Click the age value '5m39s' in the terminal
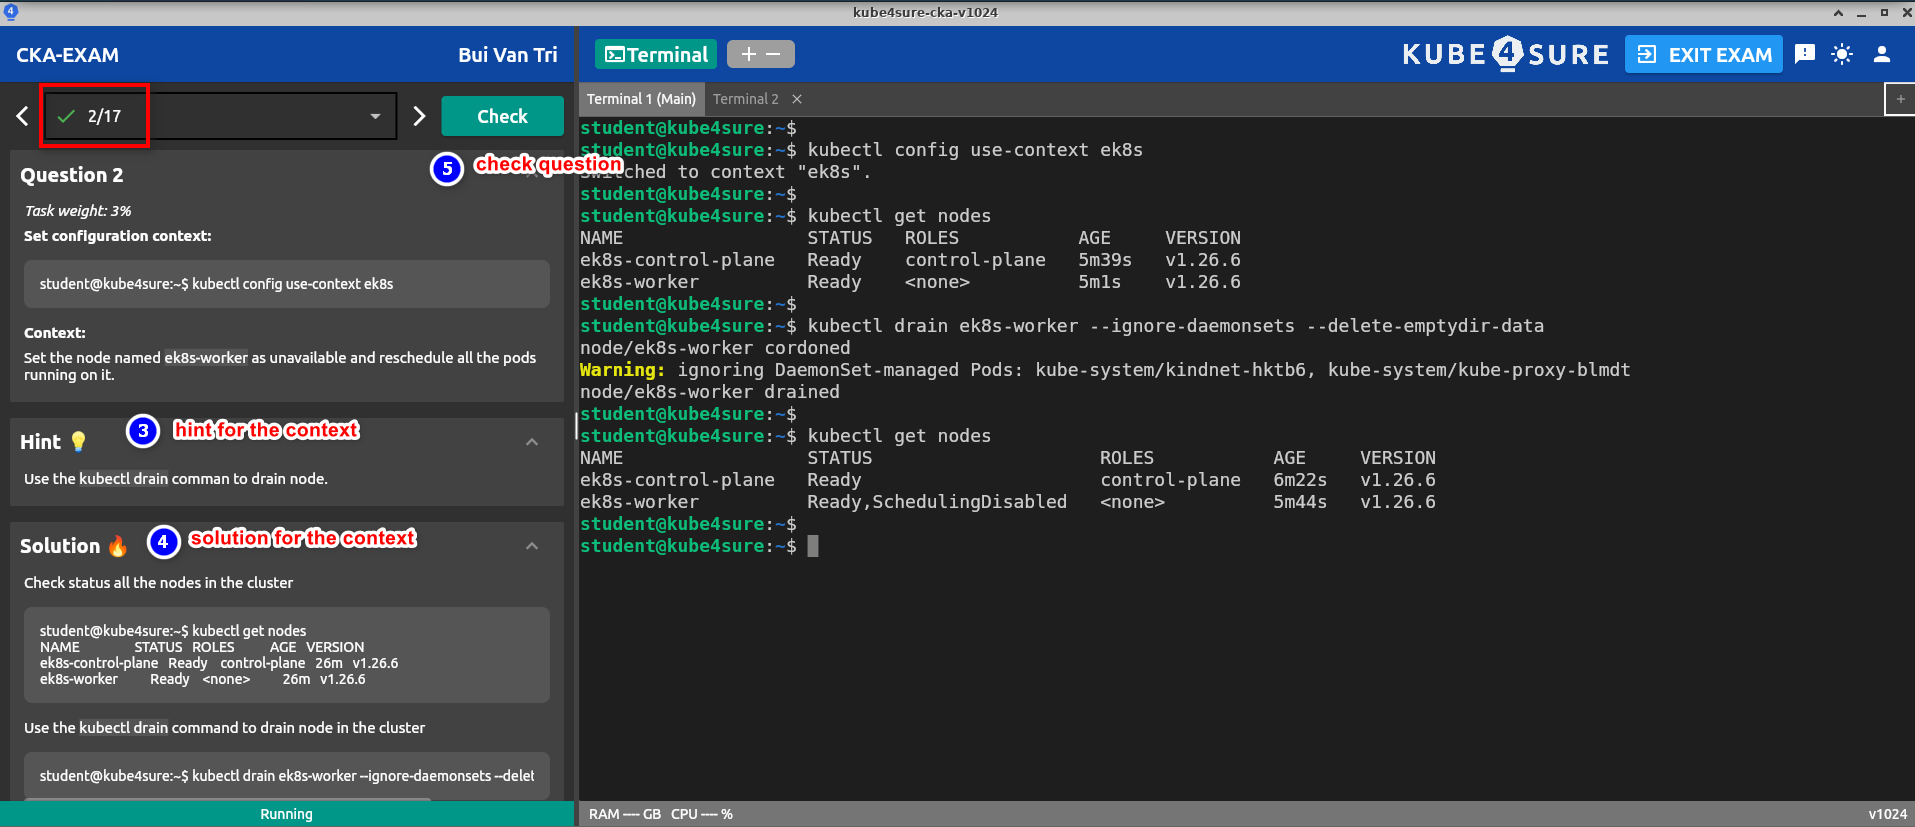The width and height of the screenshot is (1915, 827). tap(1105, 260)
